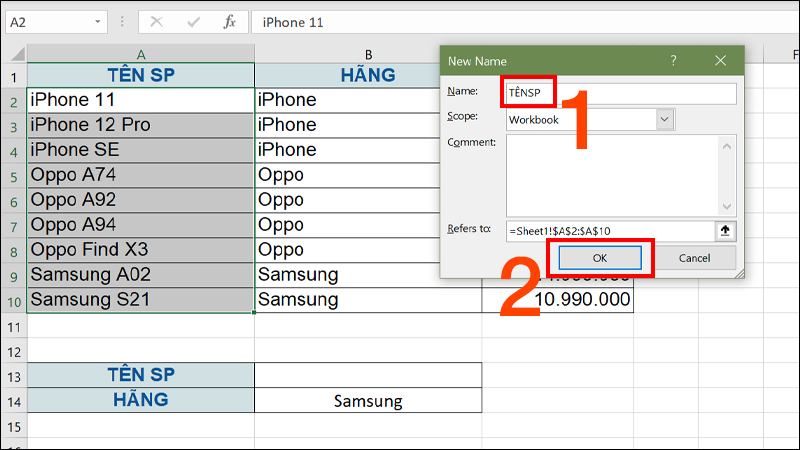Click the Enter checkmark icon in formula bar

point(193,21)
